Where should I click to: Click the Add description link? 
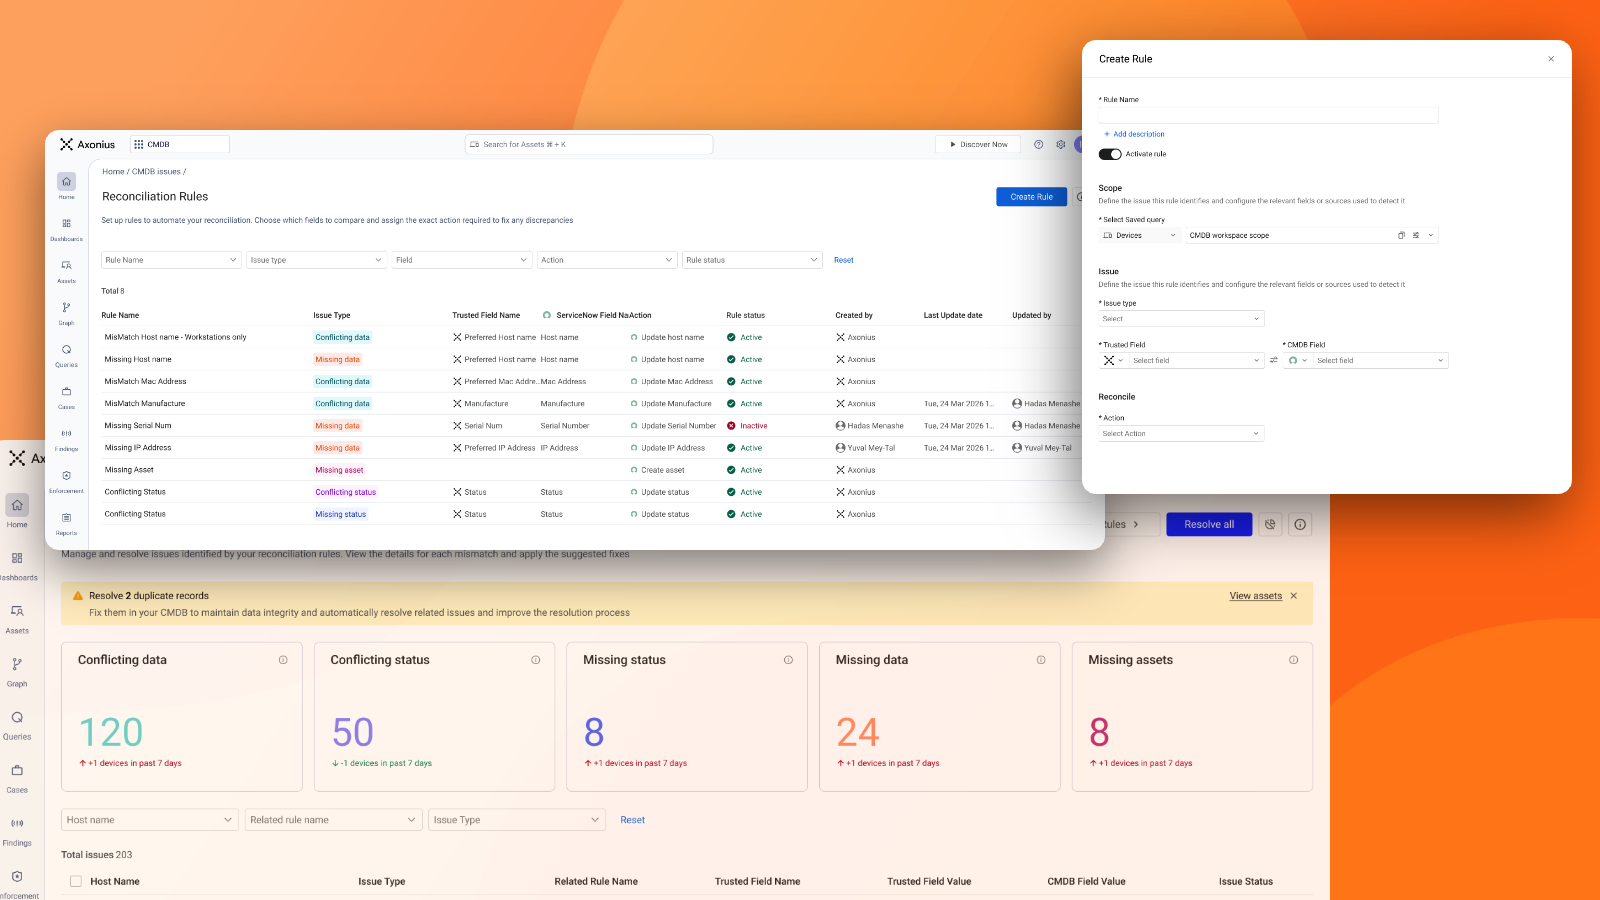tap(1134, 134)
